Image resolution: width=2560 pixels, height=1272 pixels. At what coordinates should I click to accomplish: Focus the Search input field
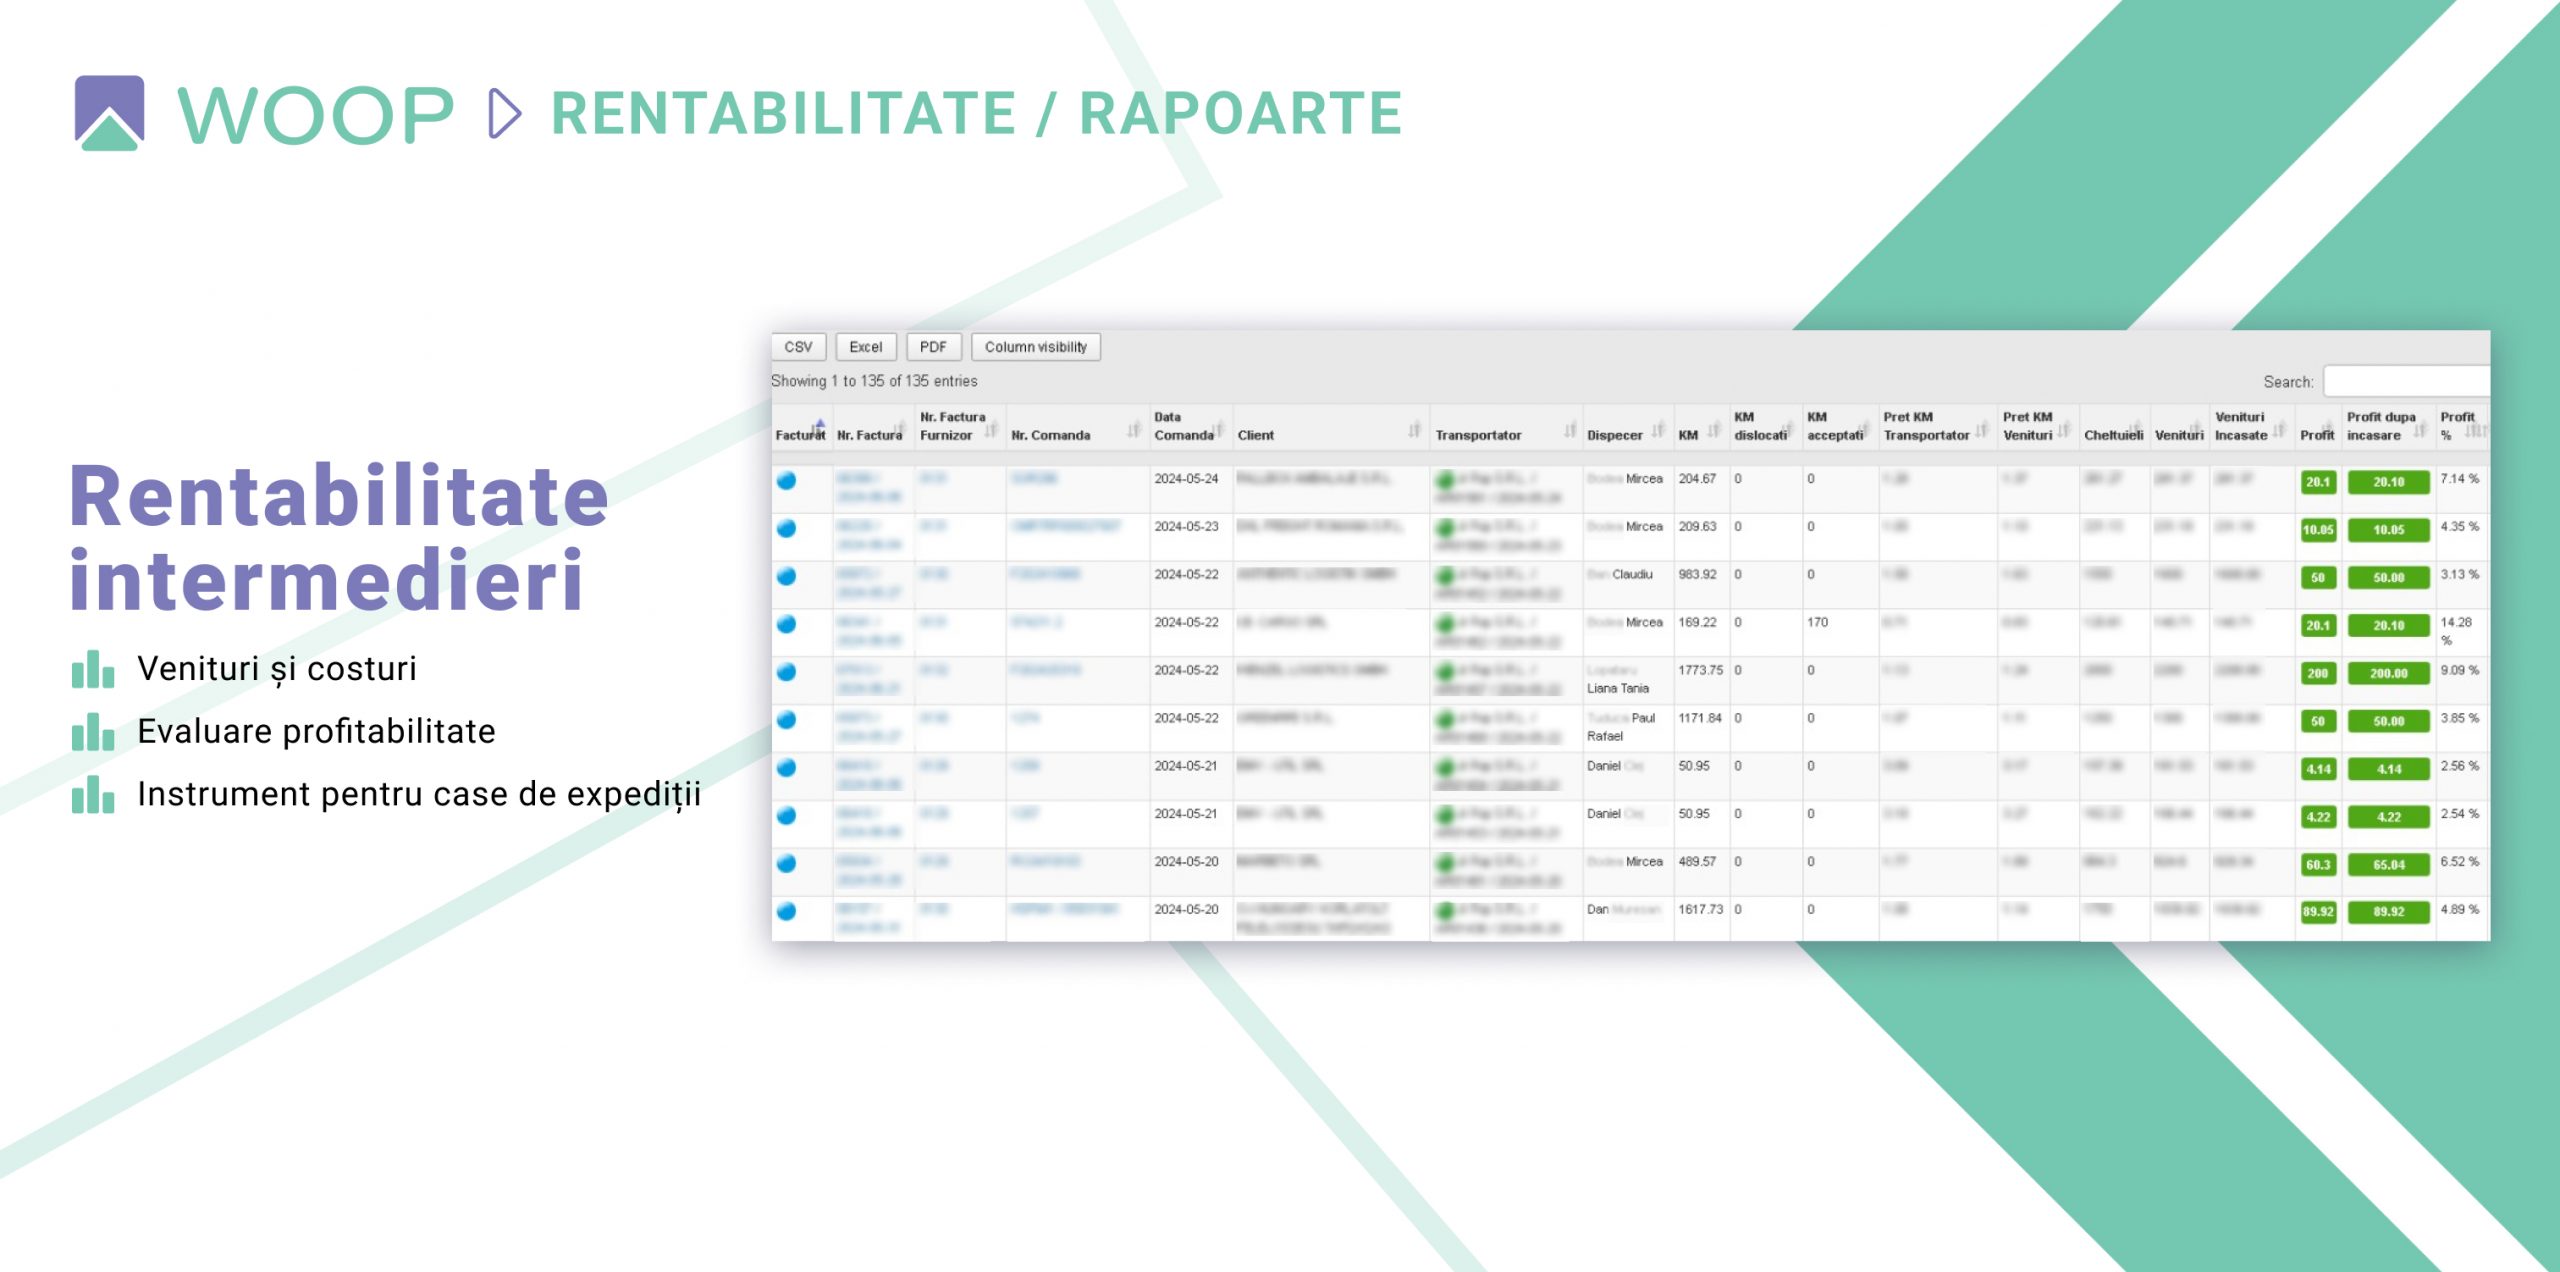click(x=2405, y=381)
